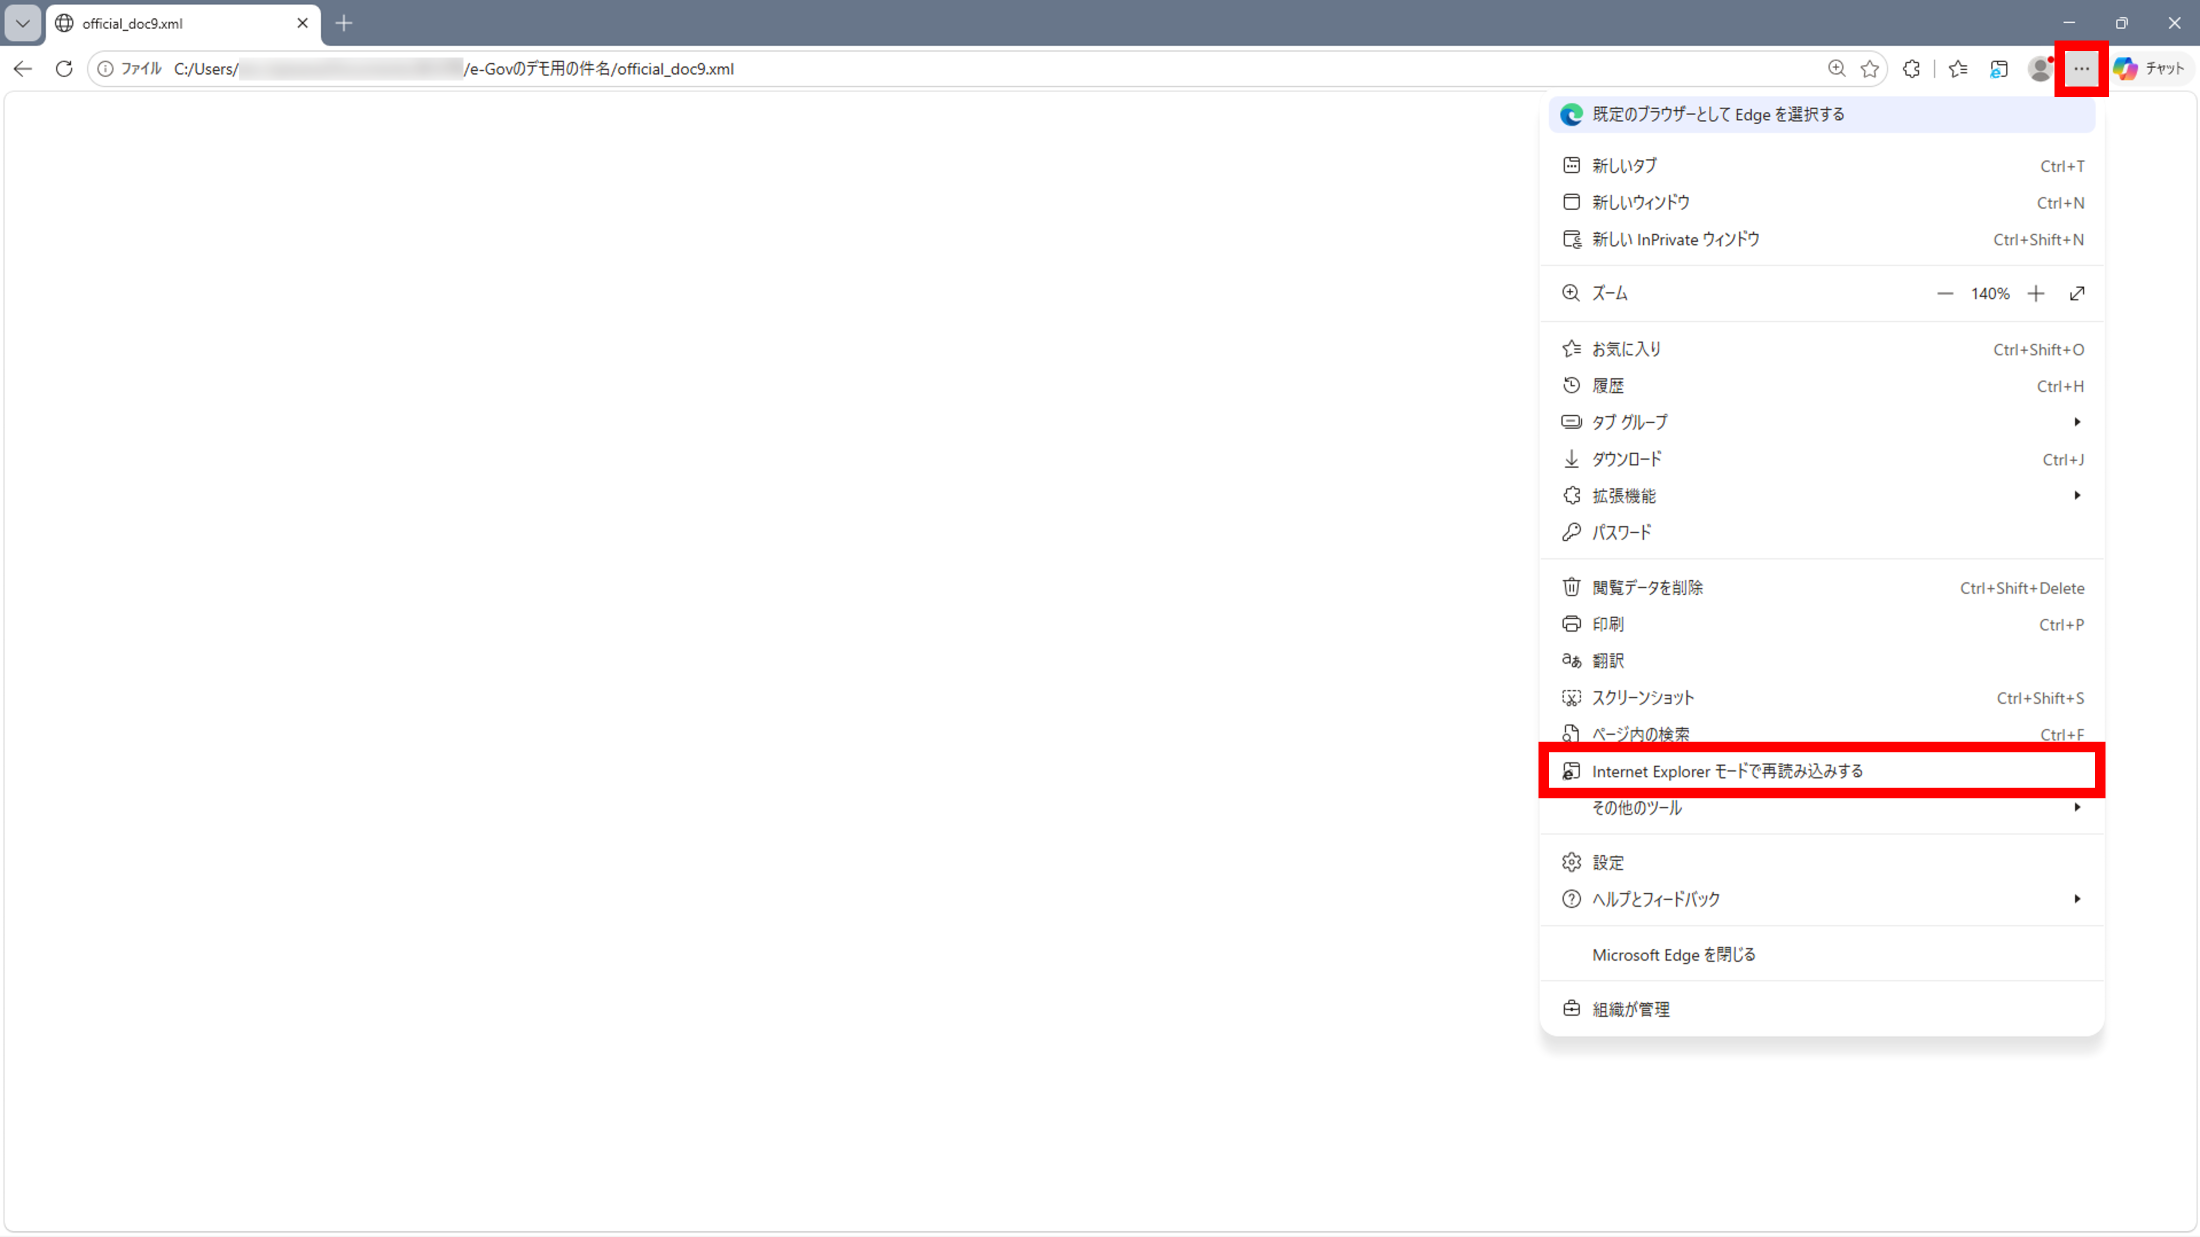Select Internet Explorer モードで再読み込みする
Image resolution: width=2200 pixels, height=1237 pixels.
coord(1822,771)
